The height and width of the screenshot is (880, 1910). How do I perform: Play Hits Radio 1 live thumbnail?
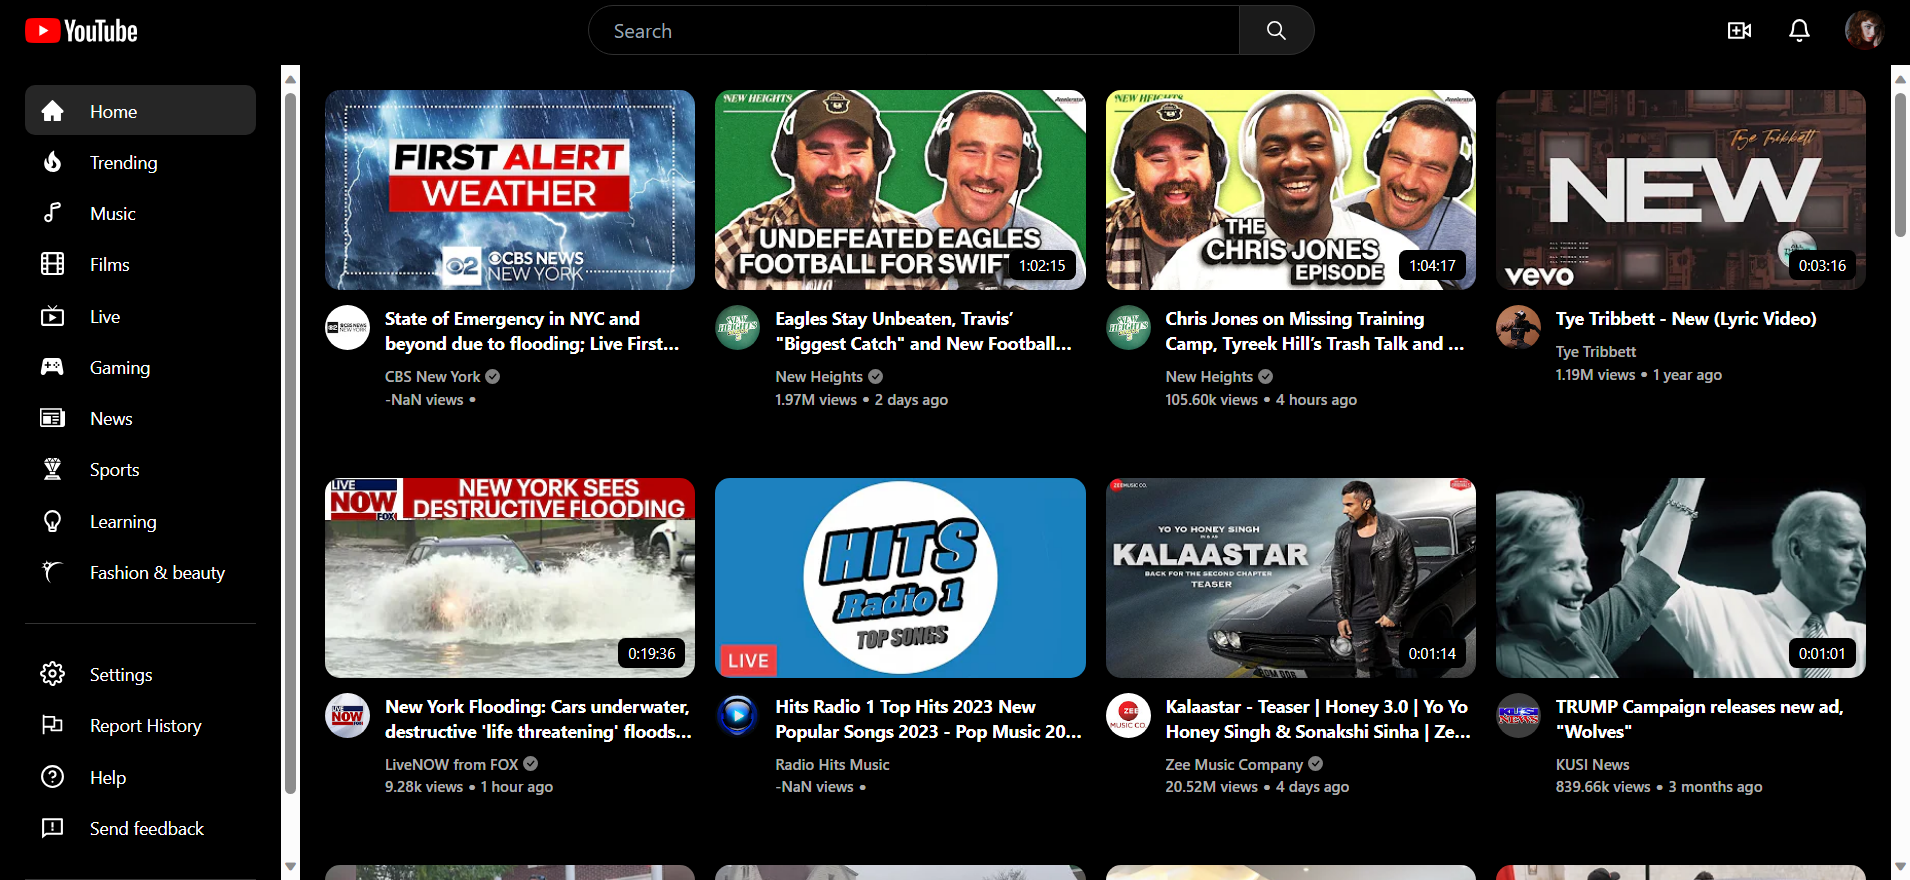click(900, 578)
